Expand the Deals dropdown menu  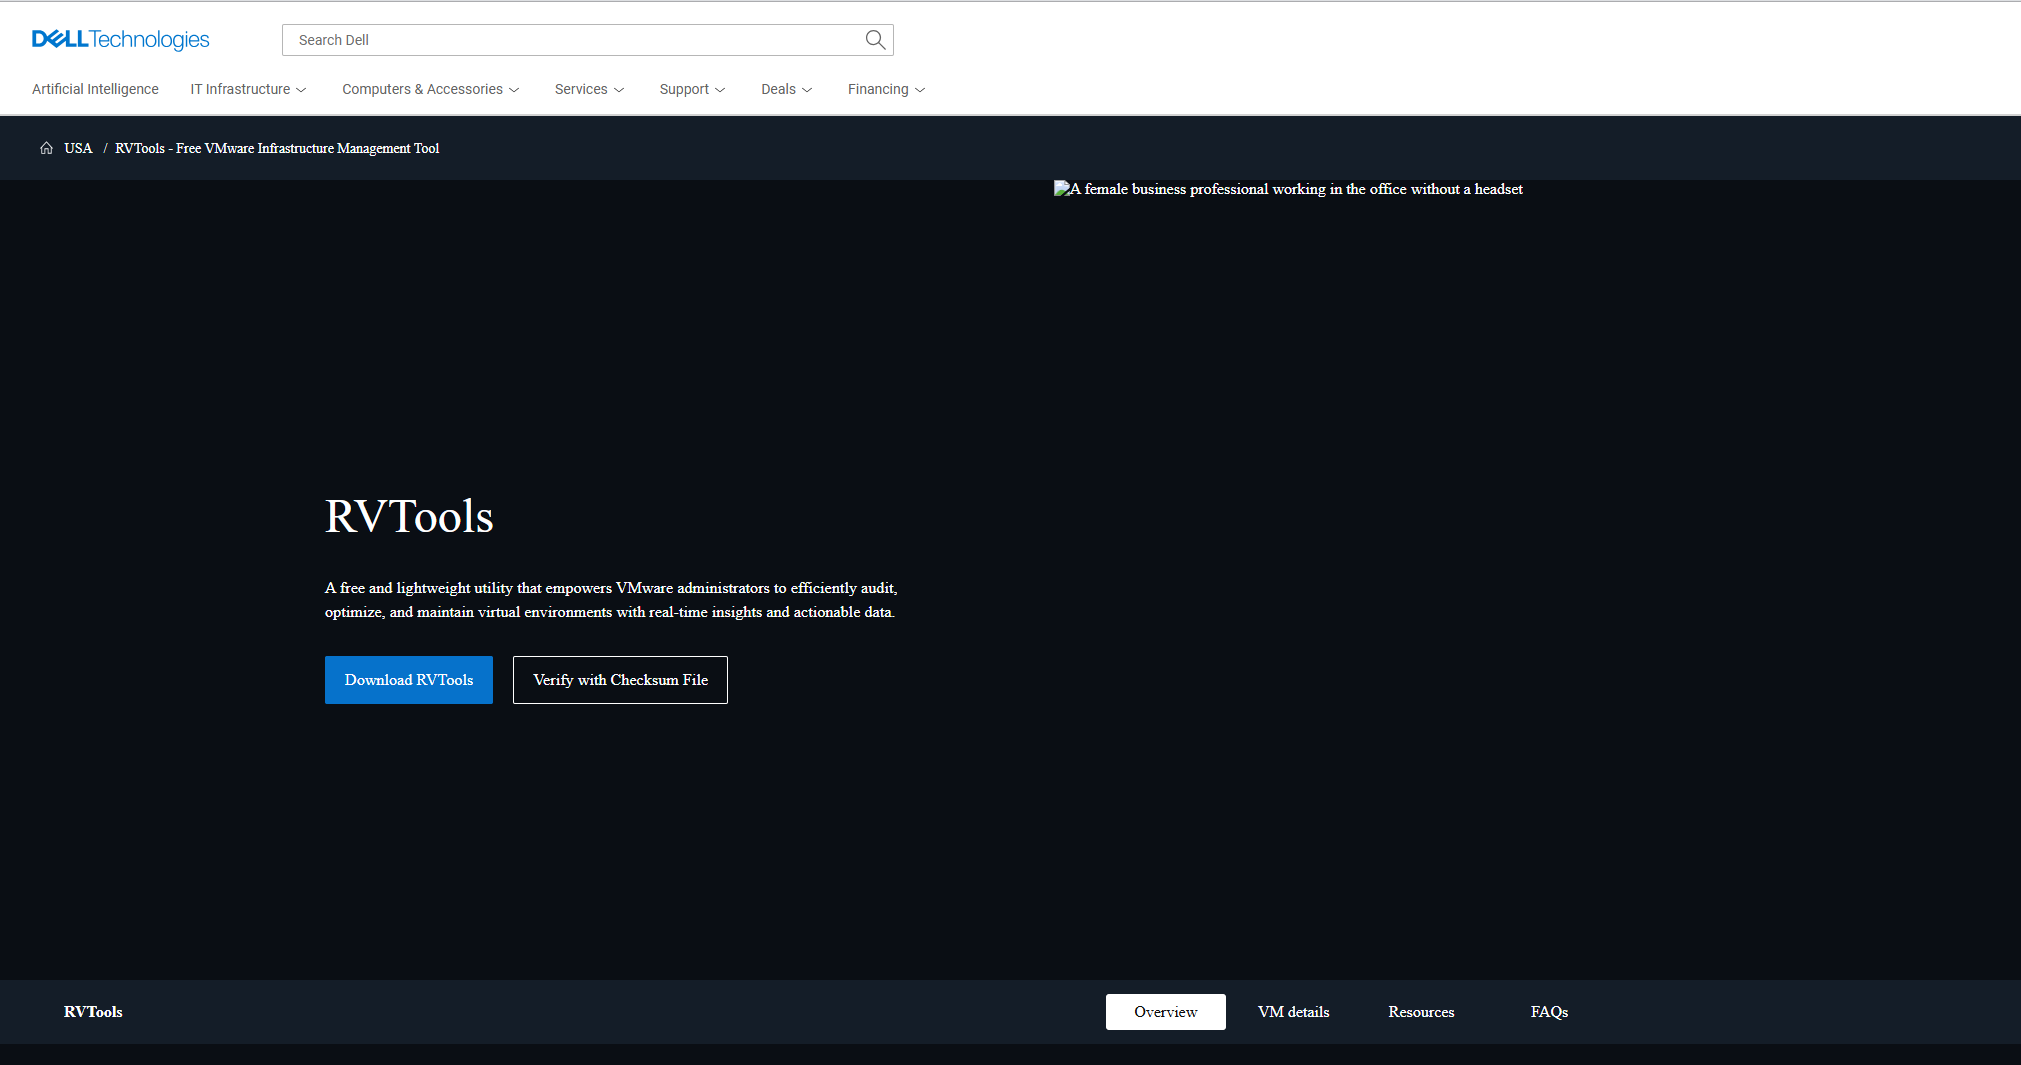(786, 89)
